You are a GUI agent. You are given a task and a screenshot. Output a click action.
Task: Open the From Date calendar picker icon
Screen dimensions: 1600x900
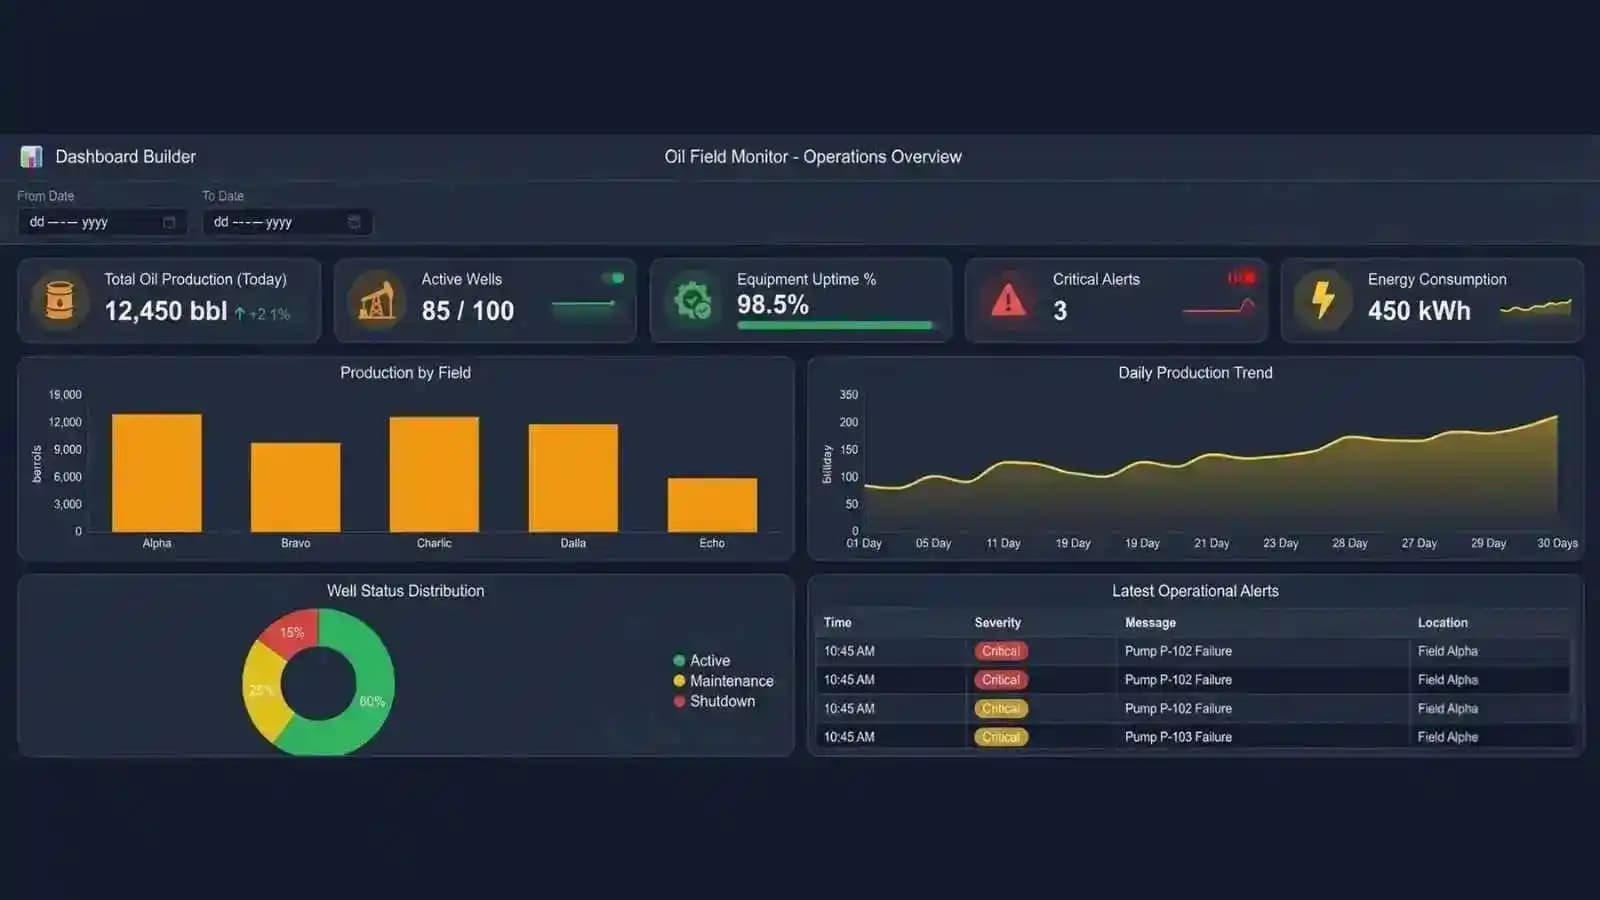[169, 222]
